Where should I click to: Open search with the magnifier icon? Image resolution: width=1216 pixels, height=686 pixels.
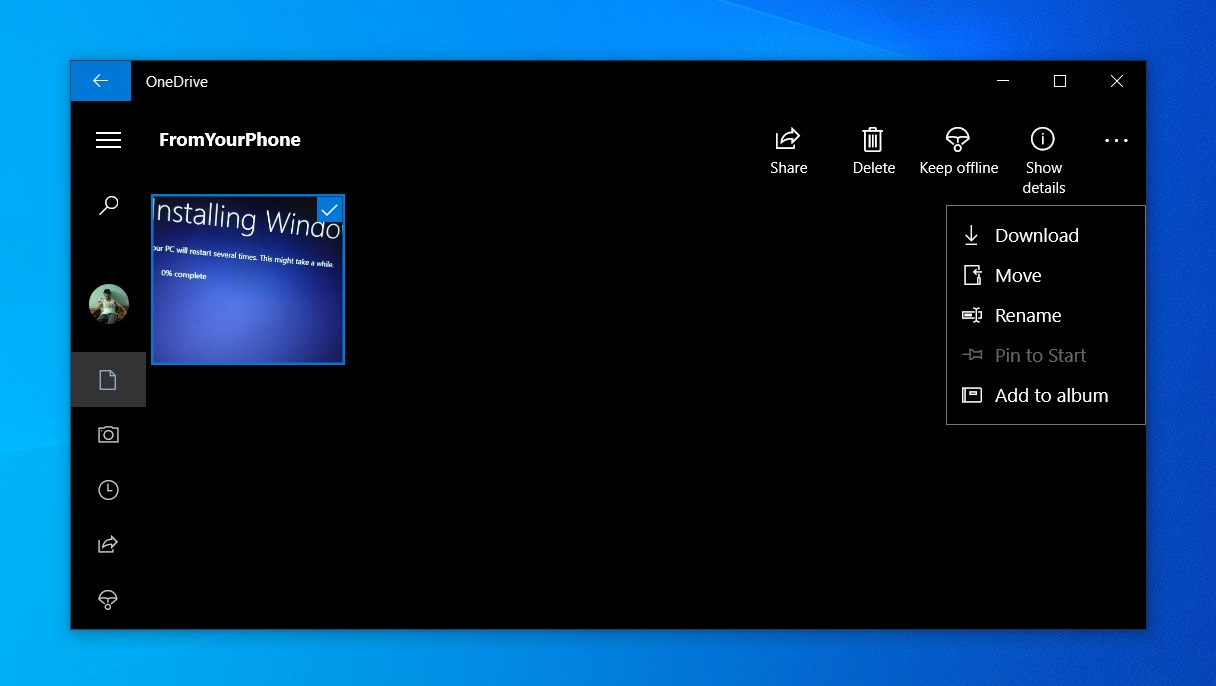point(108,206)
